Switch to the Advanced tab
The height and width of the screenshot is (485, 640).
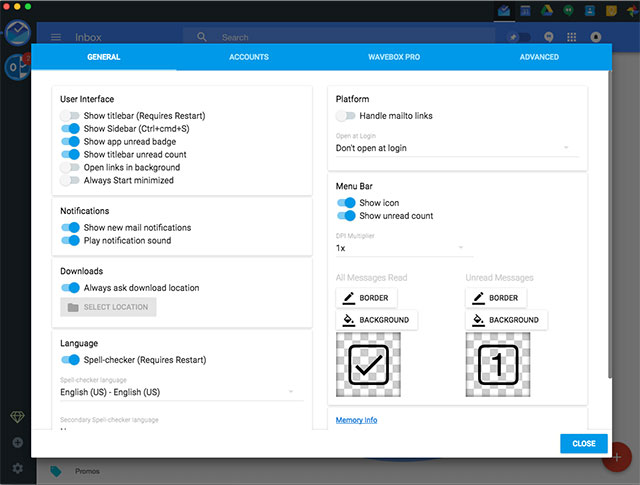click(539, 57)
